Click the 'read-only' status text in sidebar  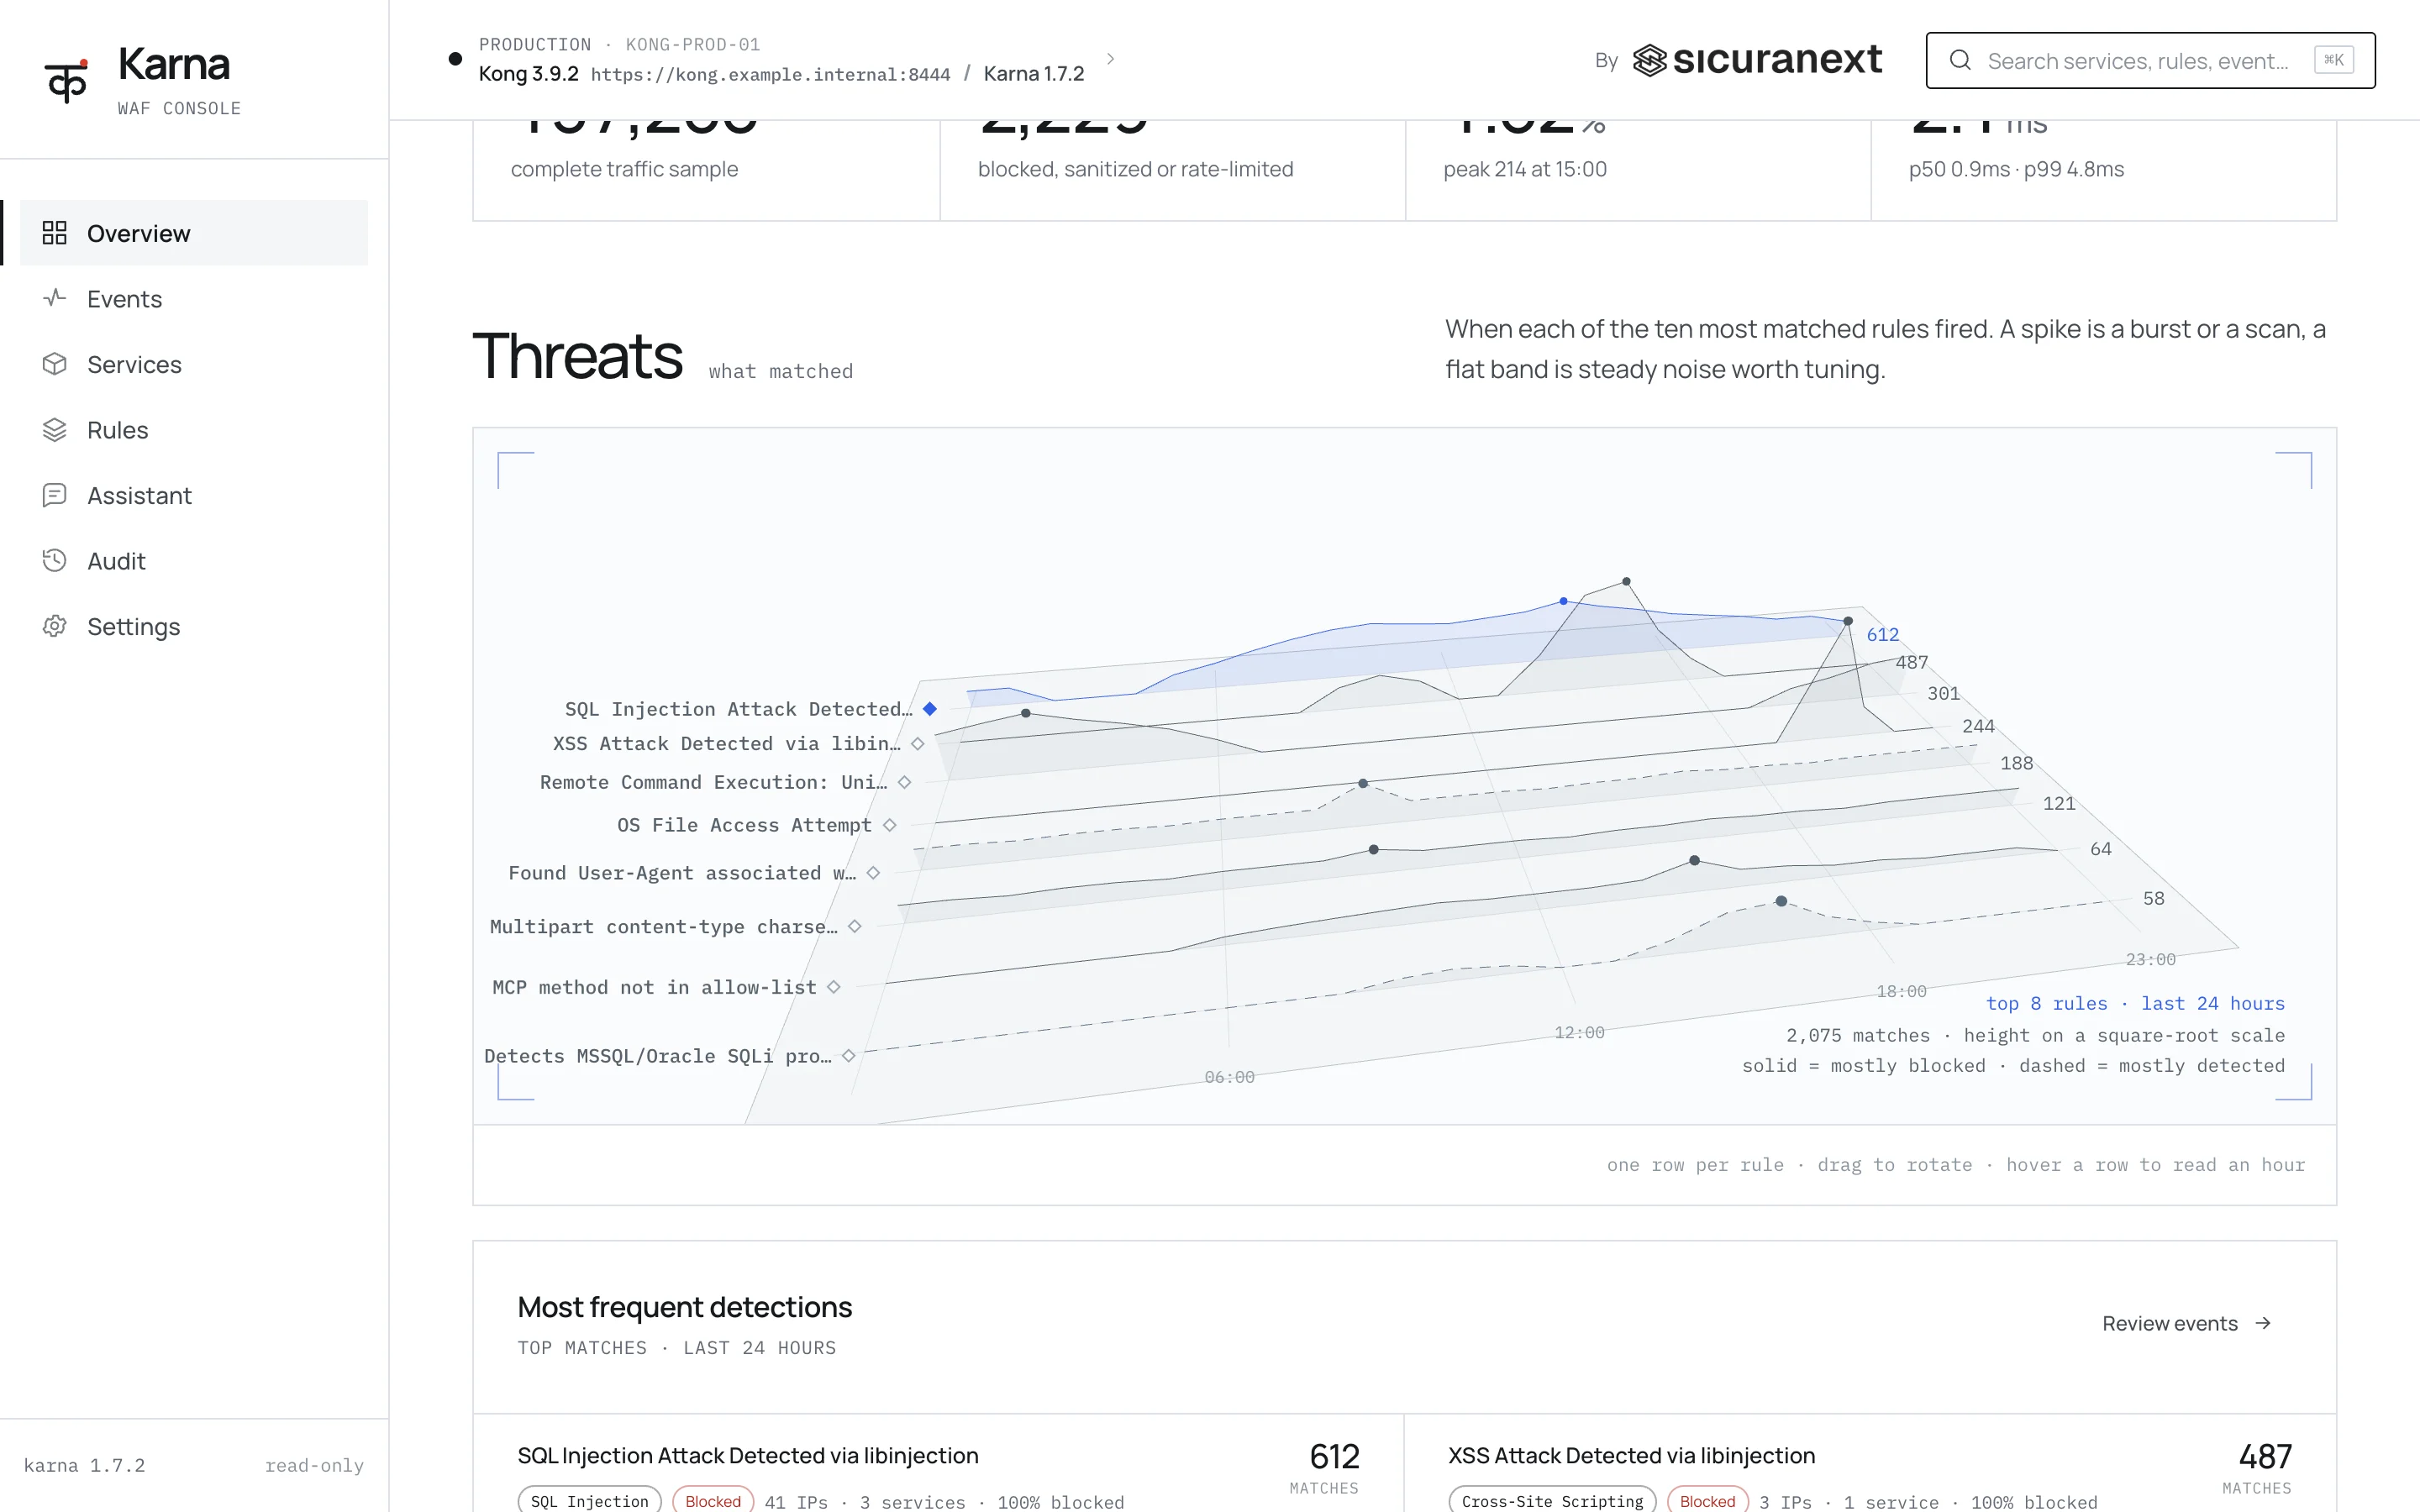[314, 1465]
